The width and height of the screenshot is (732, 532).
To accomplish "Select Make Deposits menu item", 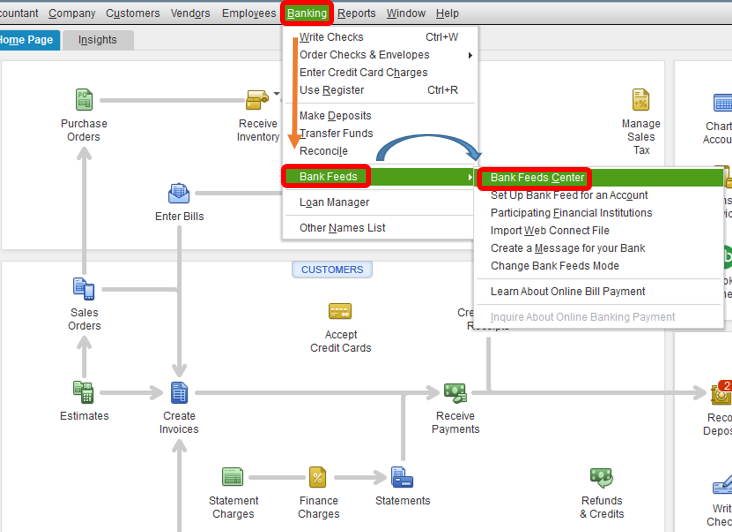I will 379,116.
